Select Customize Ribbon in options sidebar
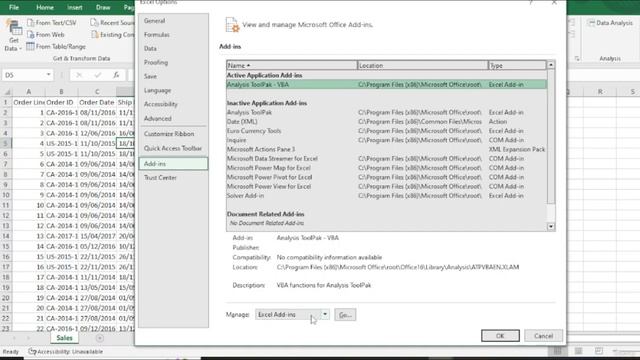 (x=173, y=134)
